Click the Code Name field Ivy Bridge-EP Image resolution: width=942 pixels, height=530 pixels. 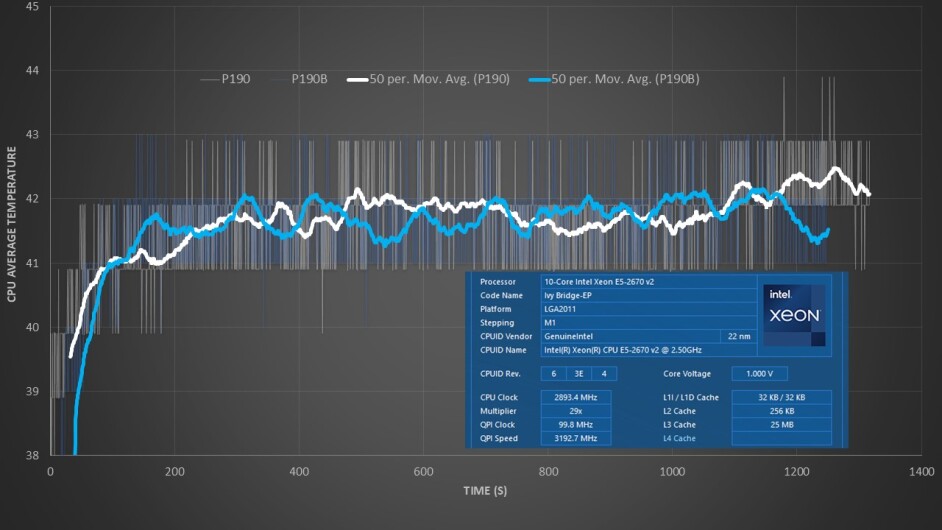647,295
